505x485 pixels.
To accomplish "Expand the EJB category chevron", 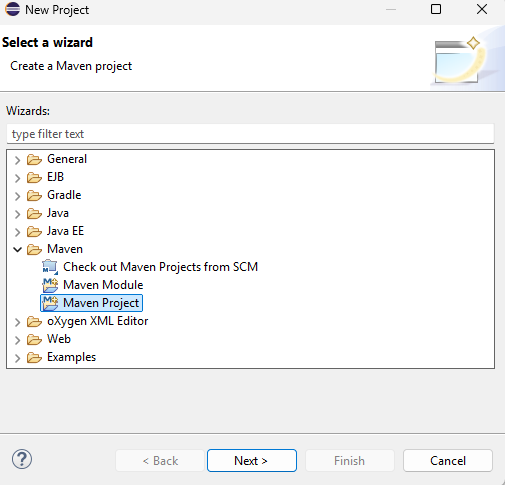I will (18, 178).
